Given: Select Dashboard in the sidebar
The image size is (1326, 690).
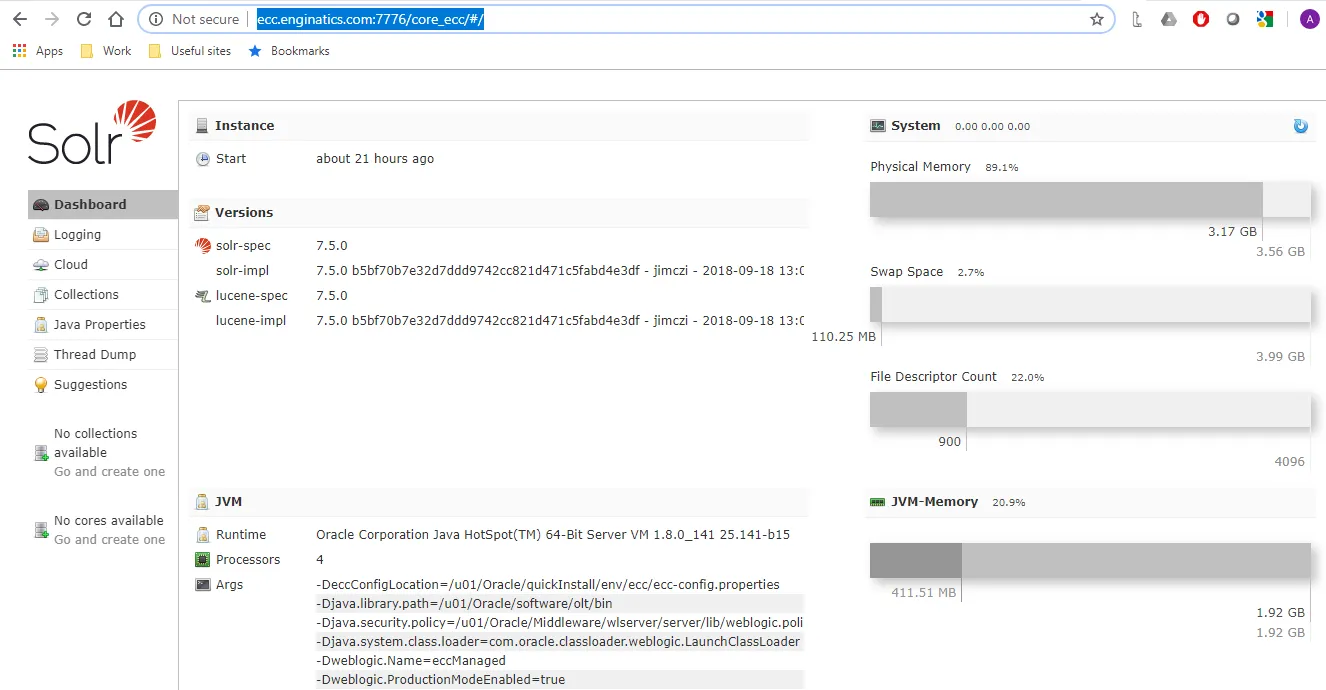Looking at the screenshot, I should coord(103,204).
